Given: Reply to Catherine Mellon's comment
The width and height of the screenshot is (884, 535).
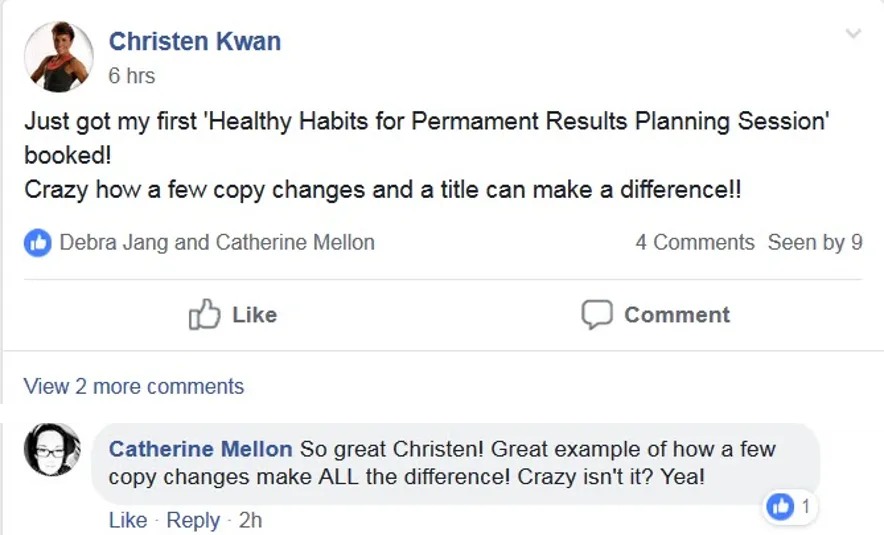Looking at the screenshot, I should tap(193, 520).
